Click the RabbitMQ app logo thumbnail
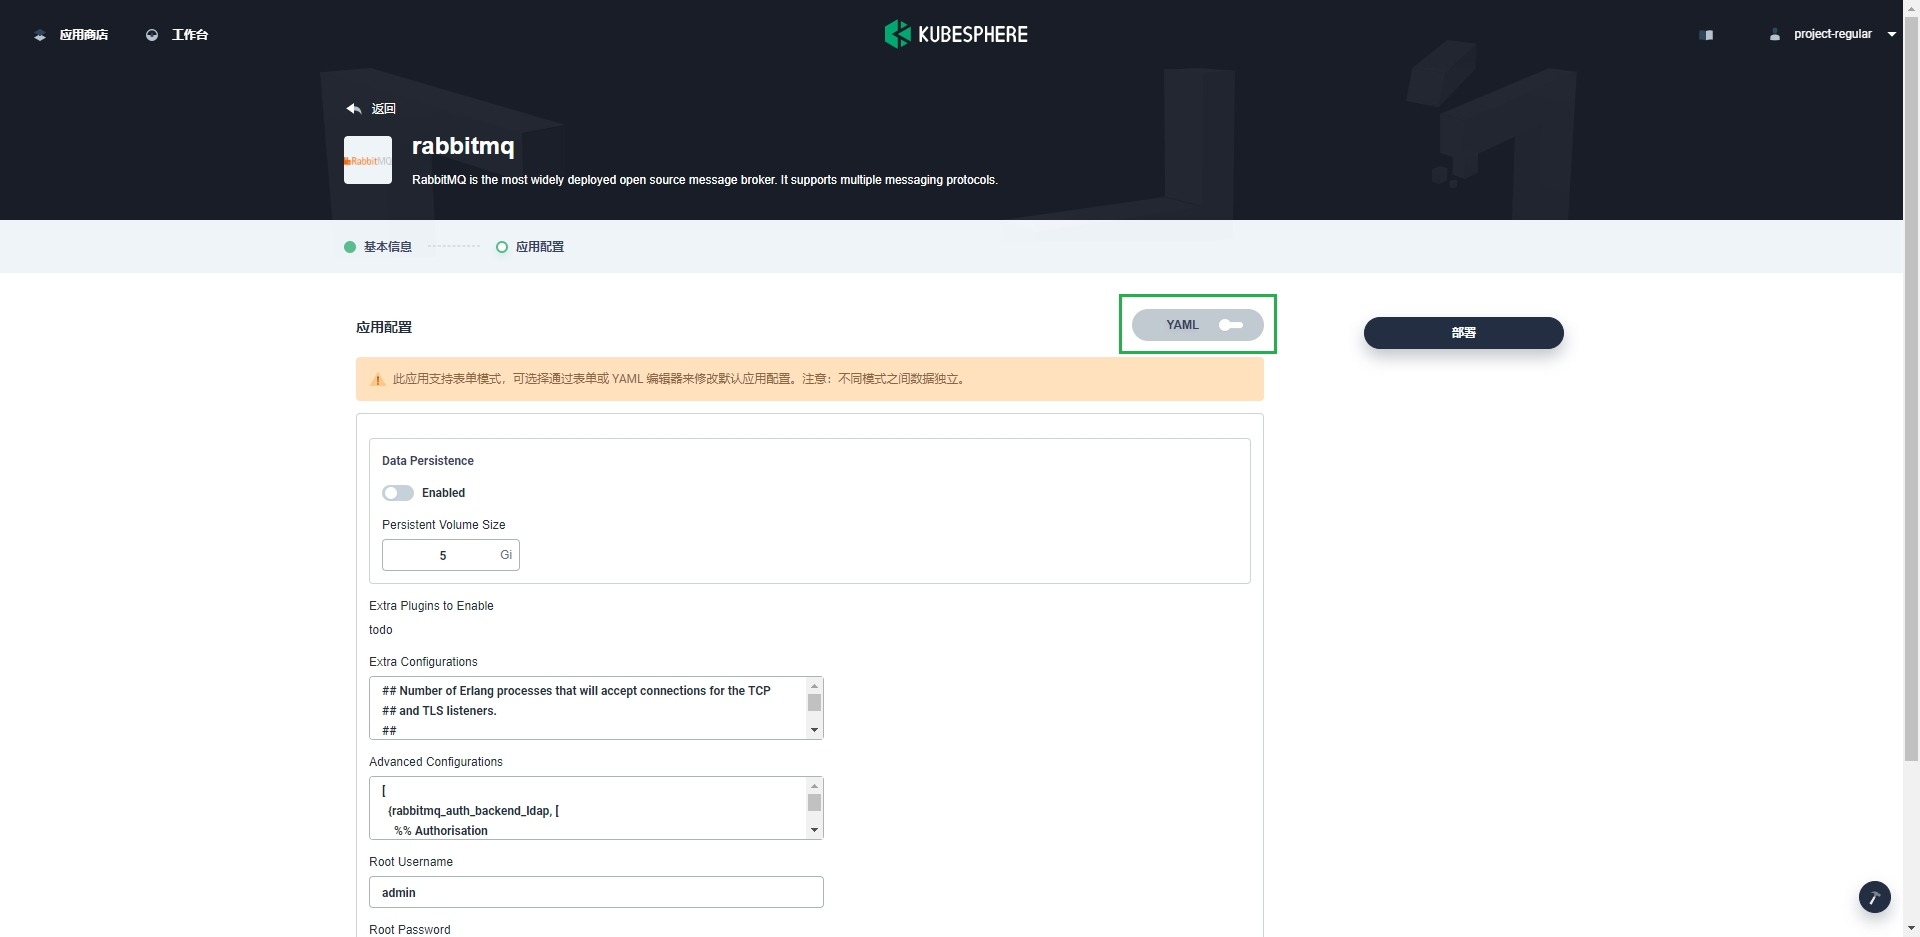Viewport: 1920px width, 937px height. [368, 160]
